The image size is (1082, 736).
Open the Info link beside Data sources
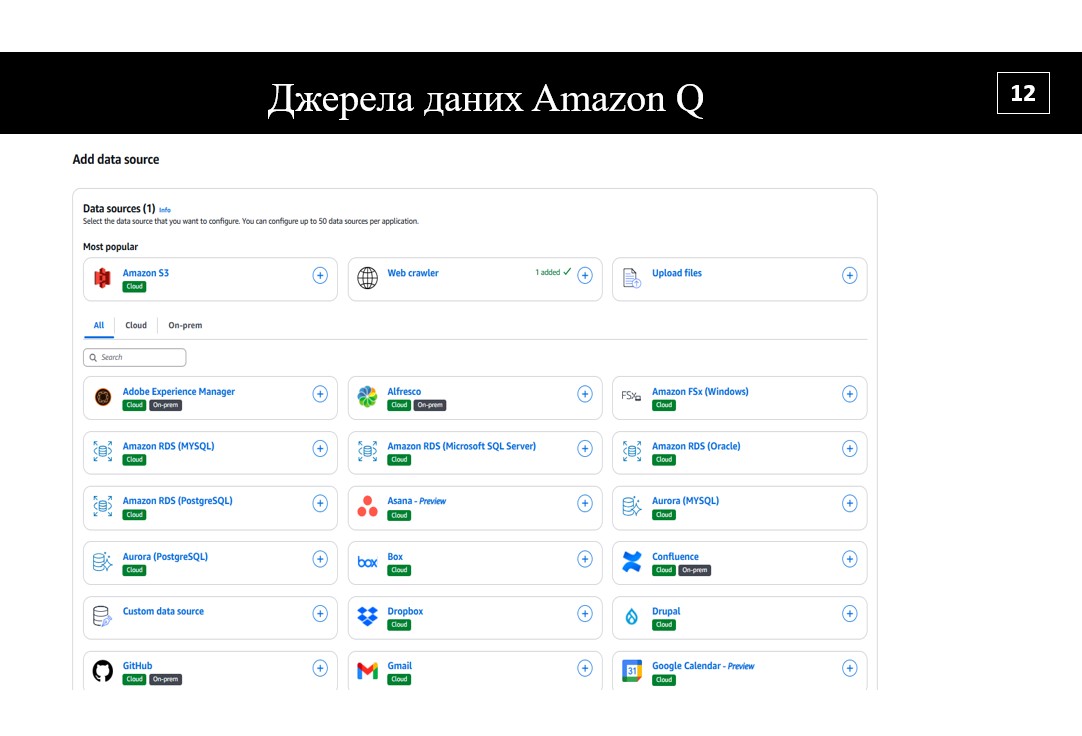[165, 210]
